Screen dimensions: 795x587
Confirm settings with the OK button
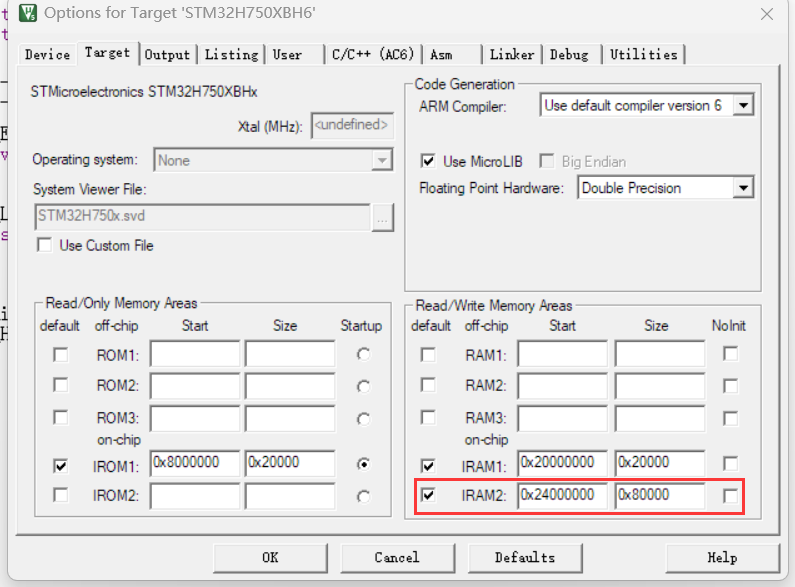coord(270,558)
